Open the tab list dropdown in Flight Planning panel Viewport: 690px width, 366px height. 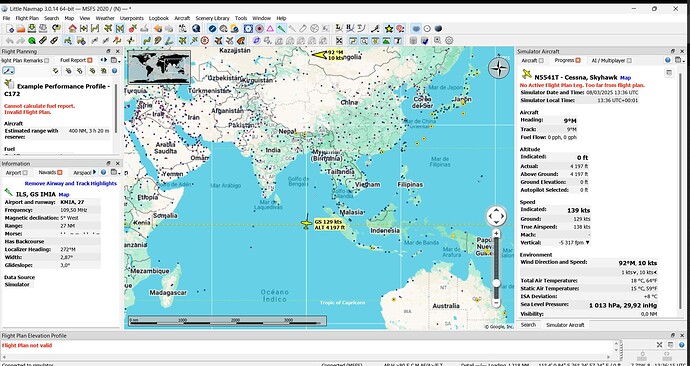click(x=116, y=60)
